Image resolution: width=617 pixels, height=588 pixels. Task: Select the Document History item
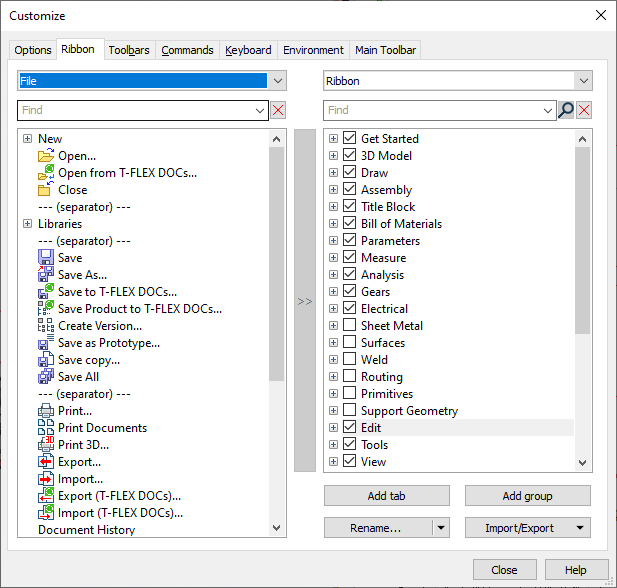click(87, 530)
